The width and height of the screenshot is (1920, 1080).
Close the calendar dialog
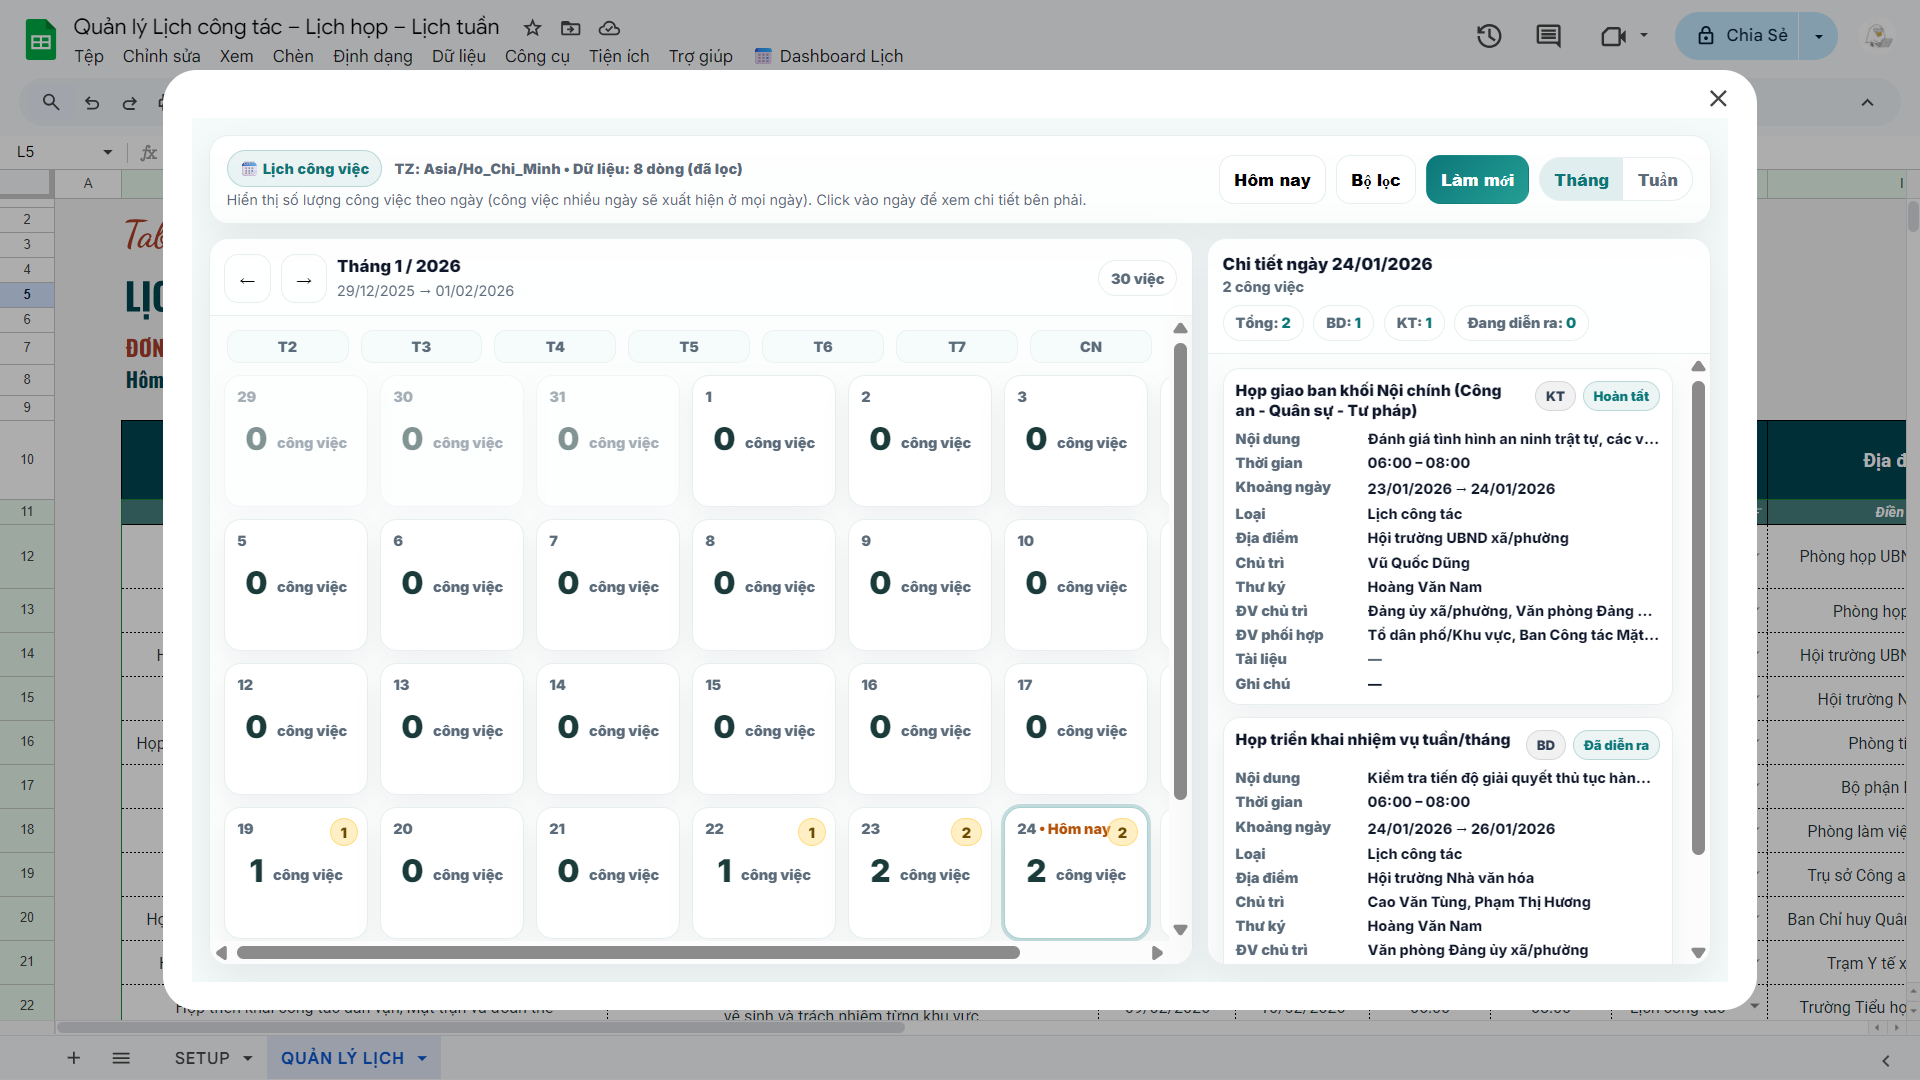1718,98
